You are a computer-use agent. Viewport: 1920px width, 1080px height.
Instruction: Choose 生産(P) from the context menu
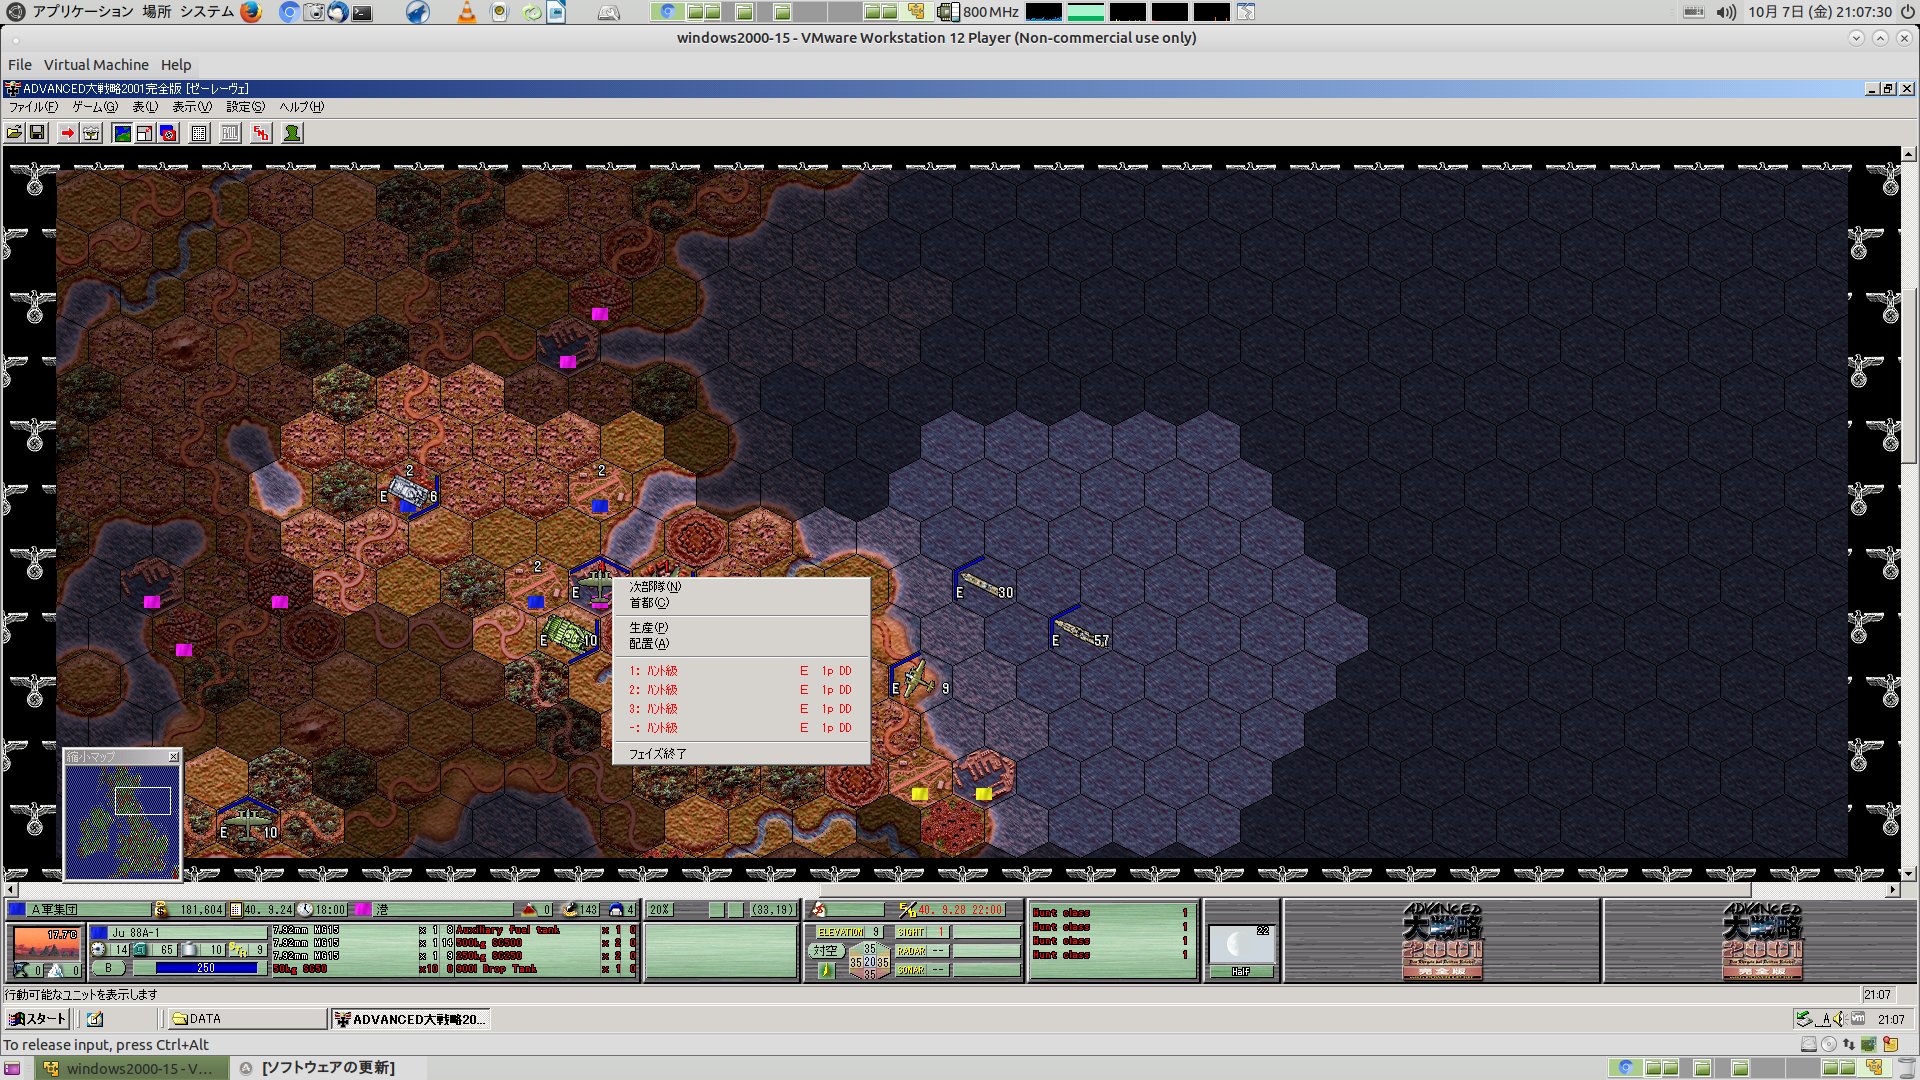point(740,628)
